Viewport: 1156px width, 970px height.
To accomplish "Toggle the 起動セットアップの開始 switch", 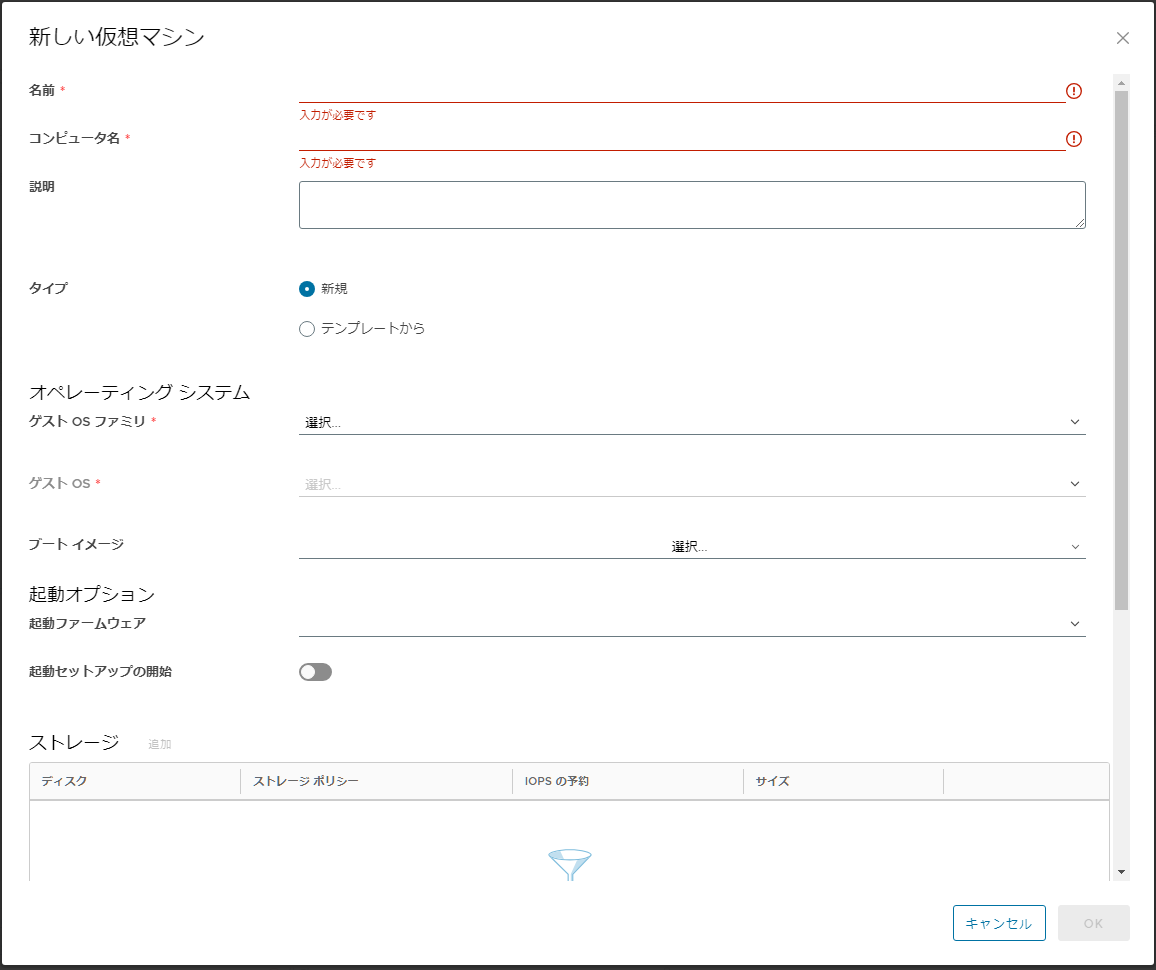I will tap(316, 671).
